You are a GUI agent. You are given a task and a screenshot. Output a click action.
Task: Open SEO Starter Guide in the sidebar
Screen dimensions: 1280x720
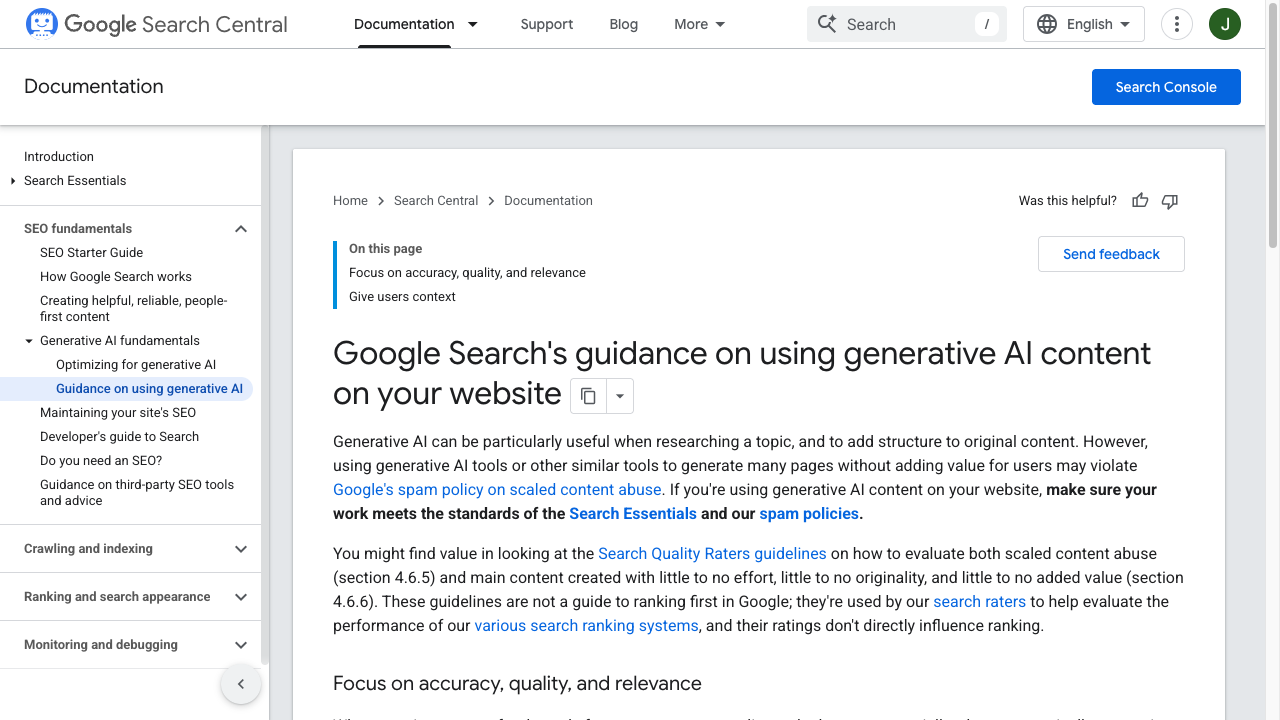pos(91,253)
